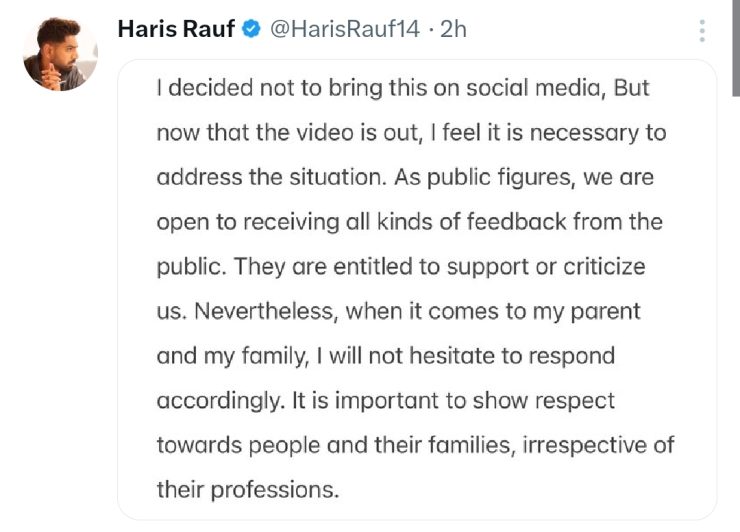740x532 pixels.
Task: Click the word 'Nevertheless' in the statement
Action: pyautogui.click(x=261, y=311)
